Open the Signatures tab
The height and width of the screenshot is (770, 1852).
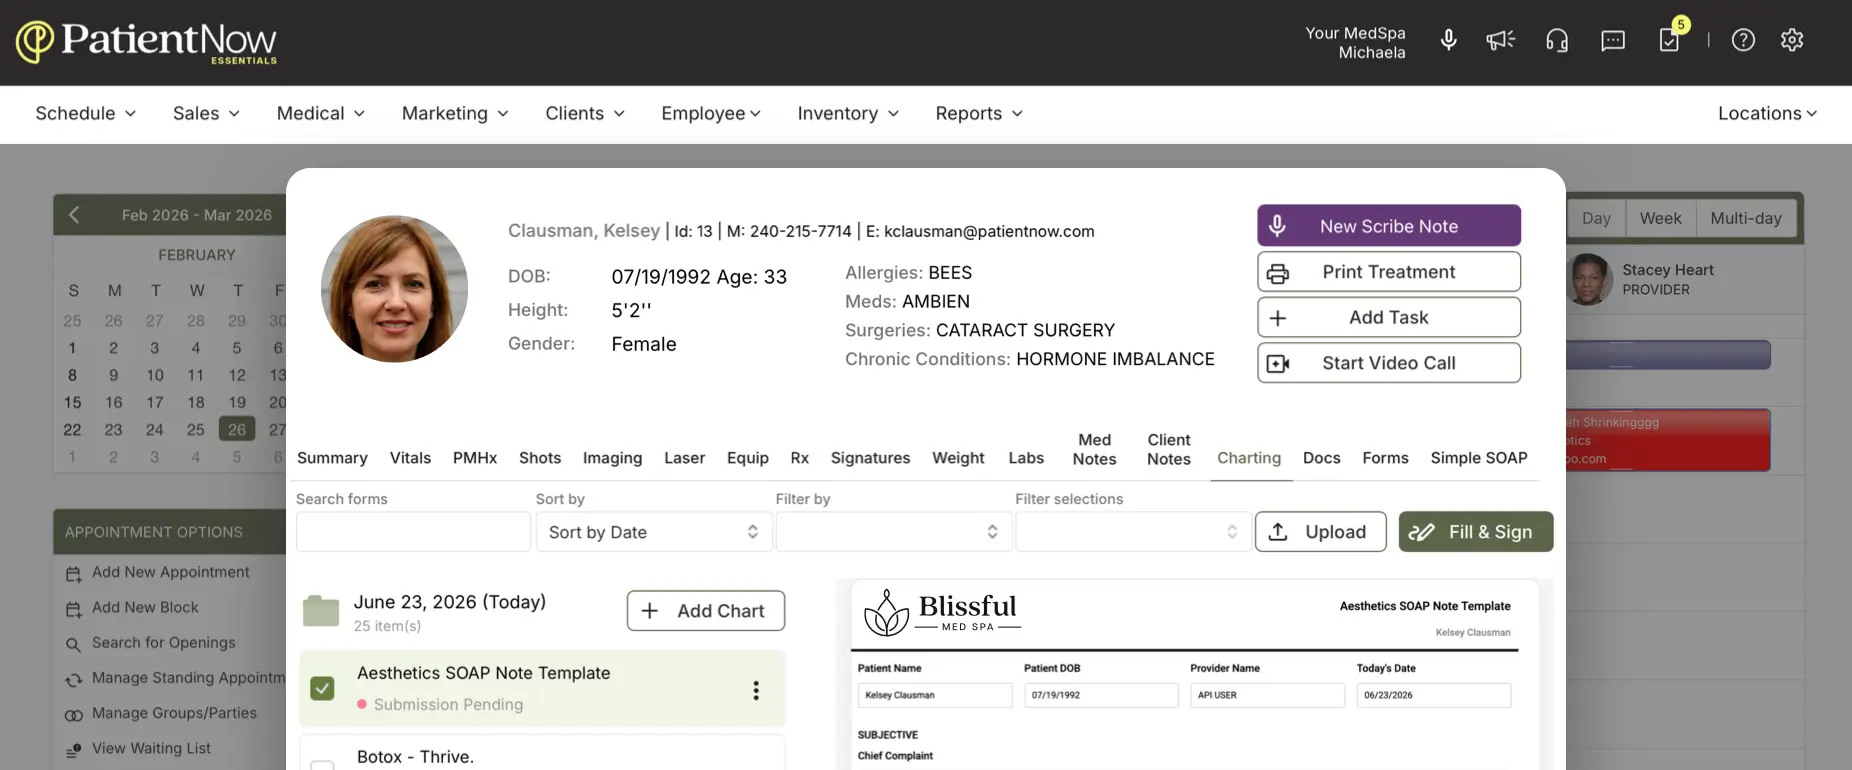tap(870, 458)
